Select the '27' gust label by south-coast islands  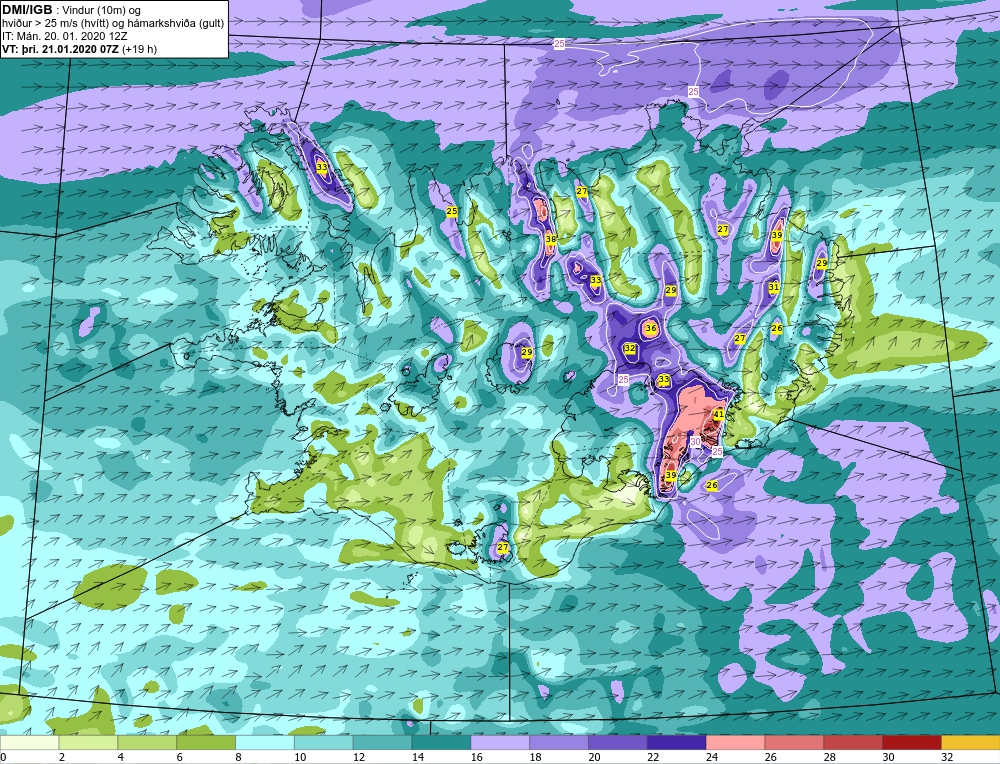503,547
